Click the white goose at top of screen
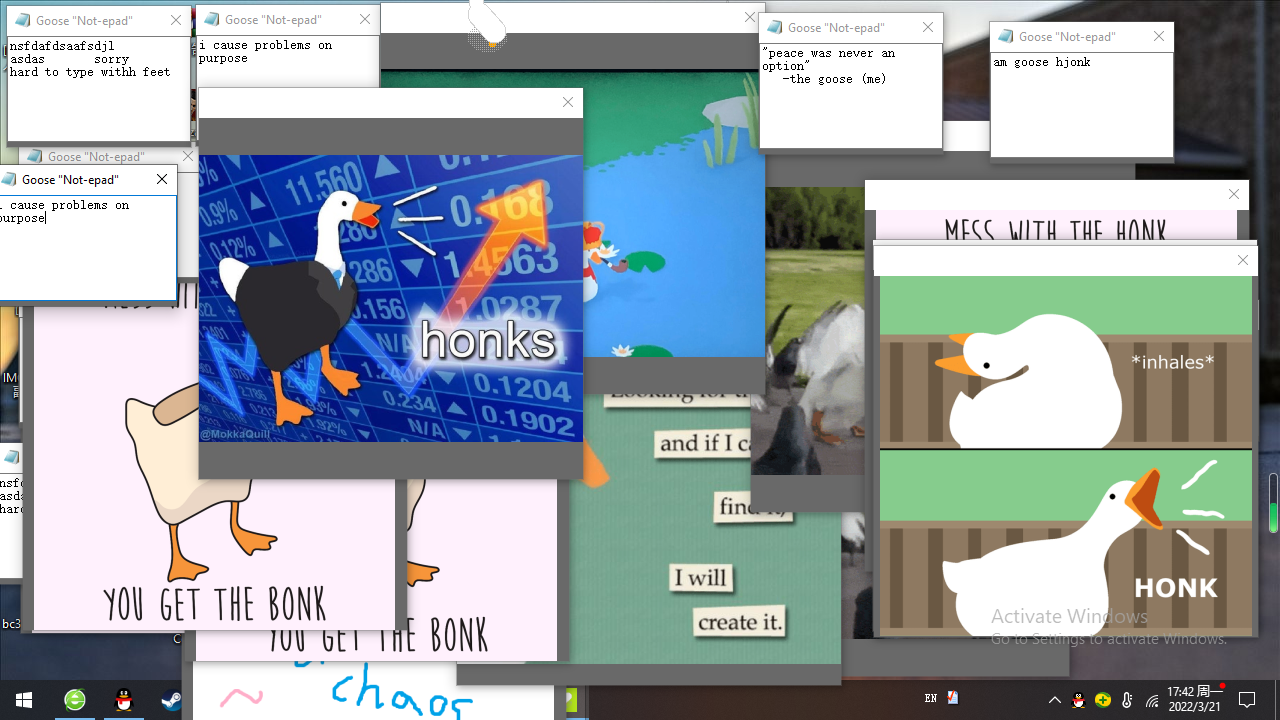This screenshot has width=1280, height=720. pos(487,24)
